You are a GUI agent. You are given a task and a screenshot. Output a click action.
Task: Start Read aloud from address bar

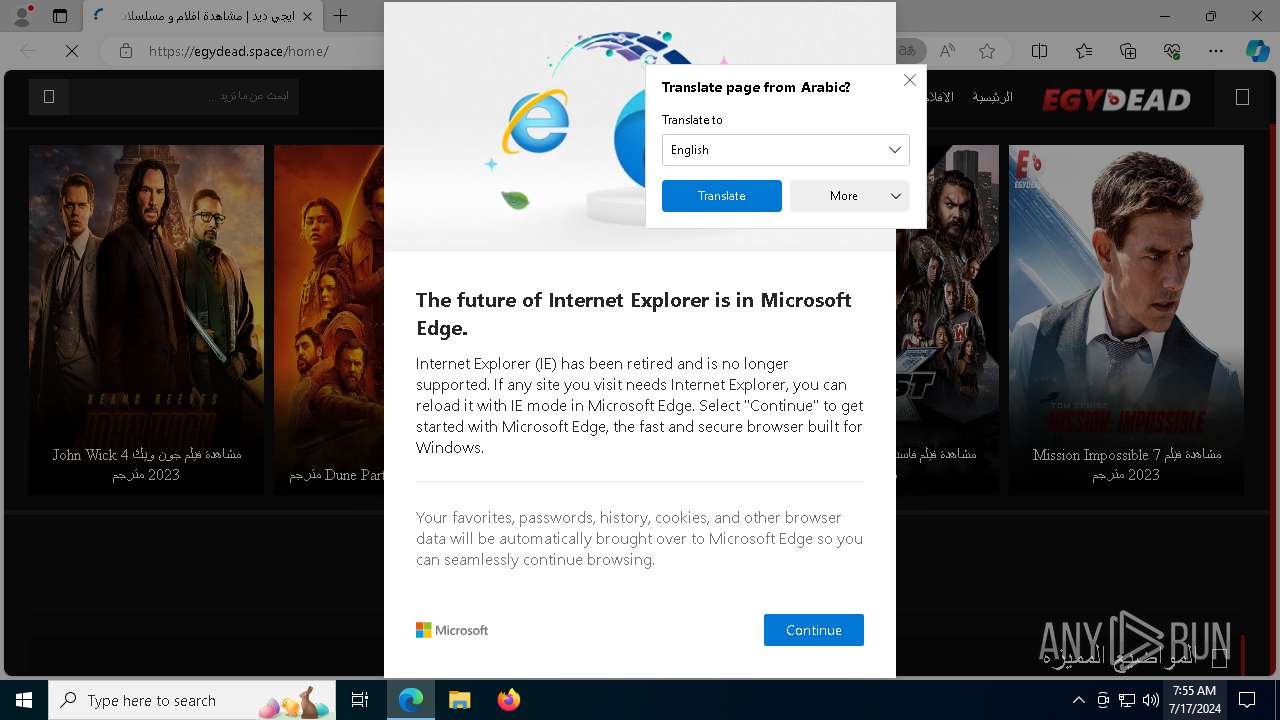tap(947, 51)
